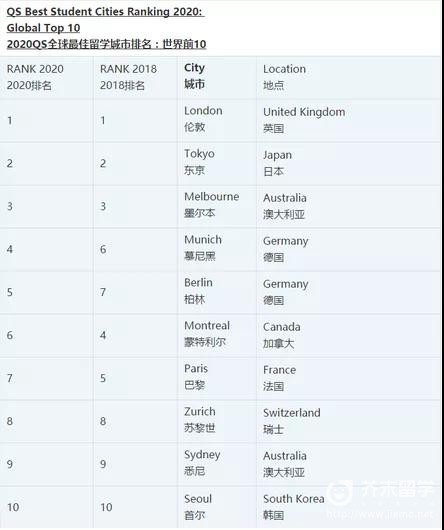Image resolution: width=444 pixels, height=530 pixels.
Task: Select the QS Best Student Cities title
Action: point(105,12)
